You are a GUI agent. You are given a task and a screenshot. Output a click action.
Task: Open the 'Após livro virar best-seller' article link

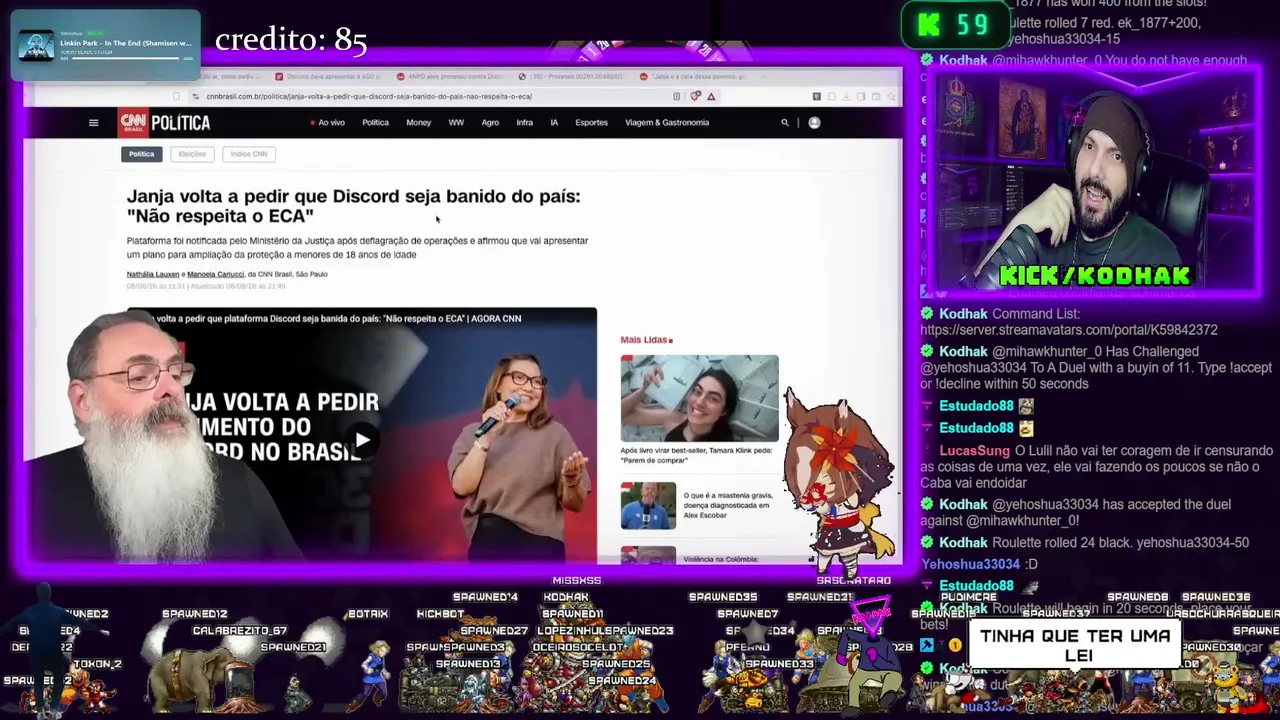pos(696,455)
